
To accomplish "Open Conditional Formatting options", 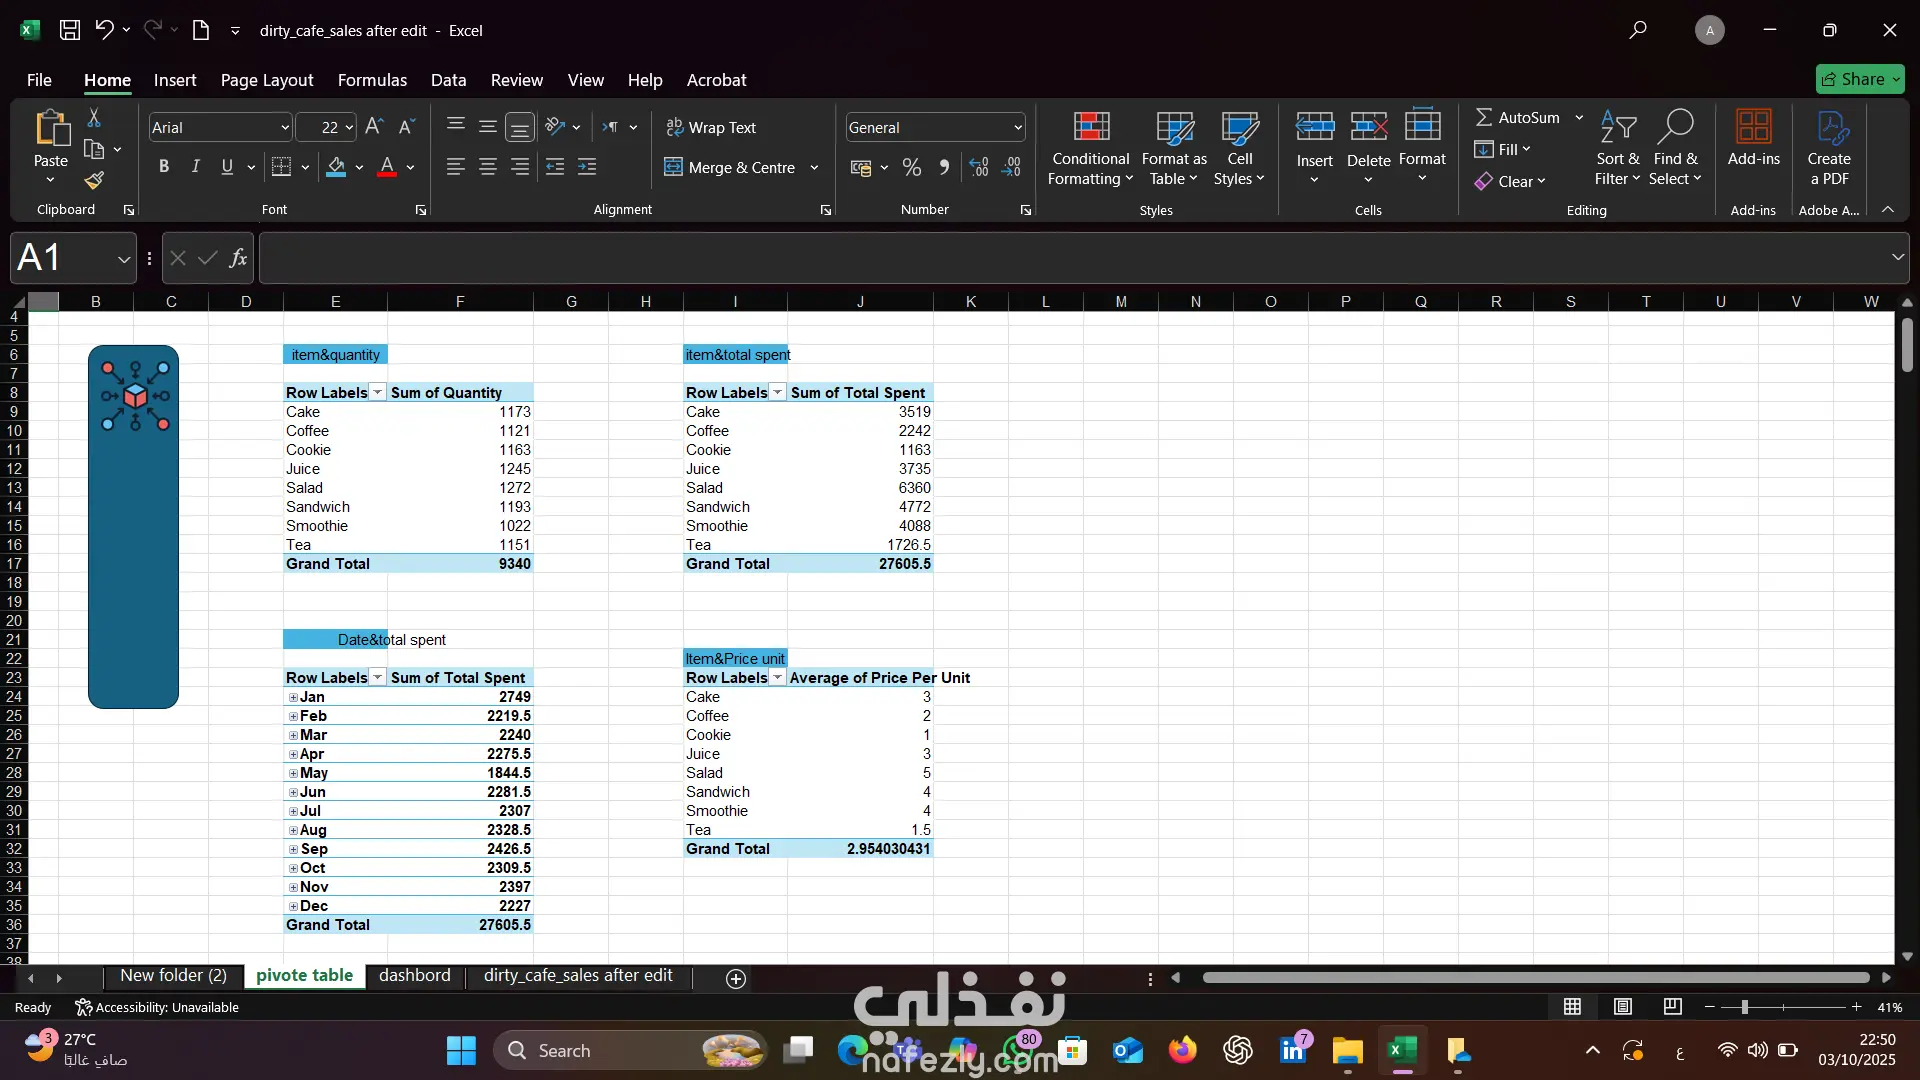I will (1091, 148).
